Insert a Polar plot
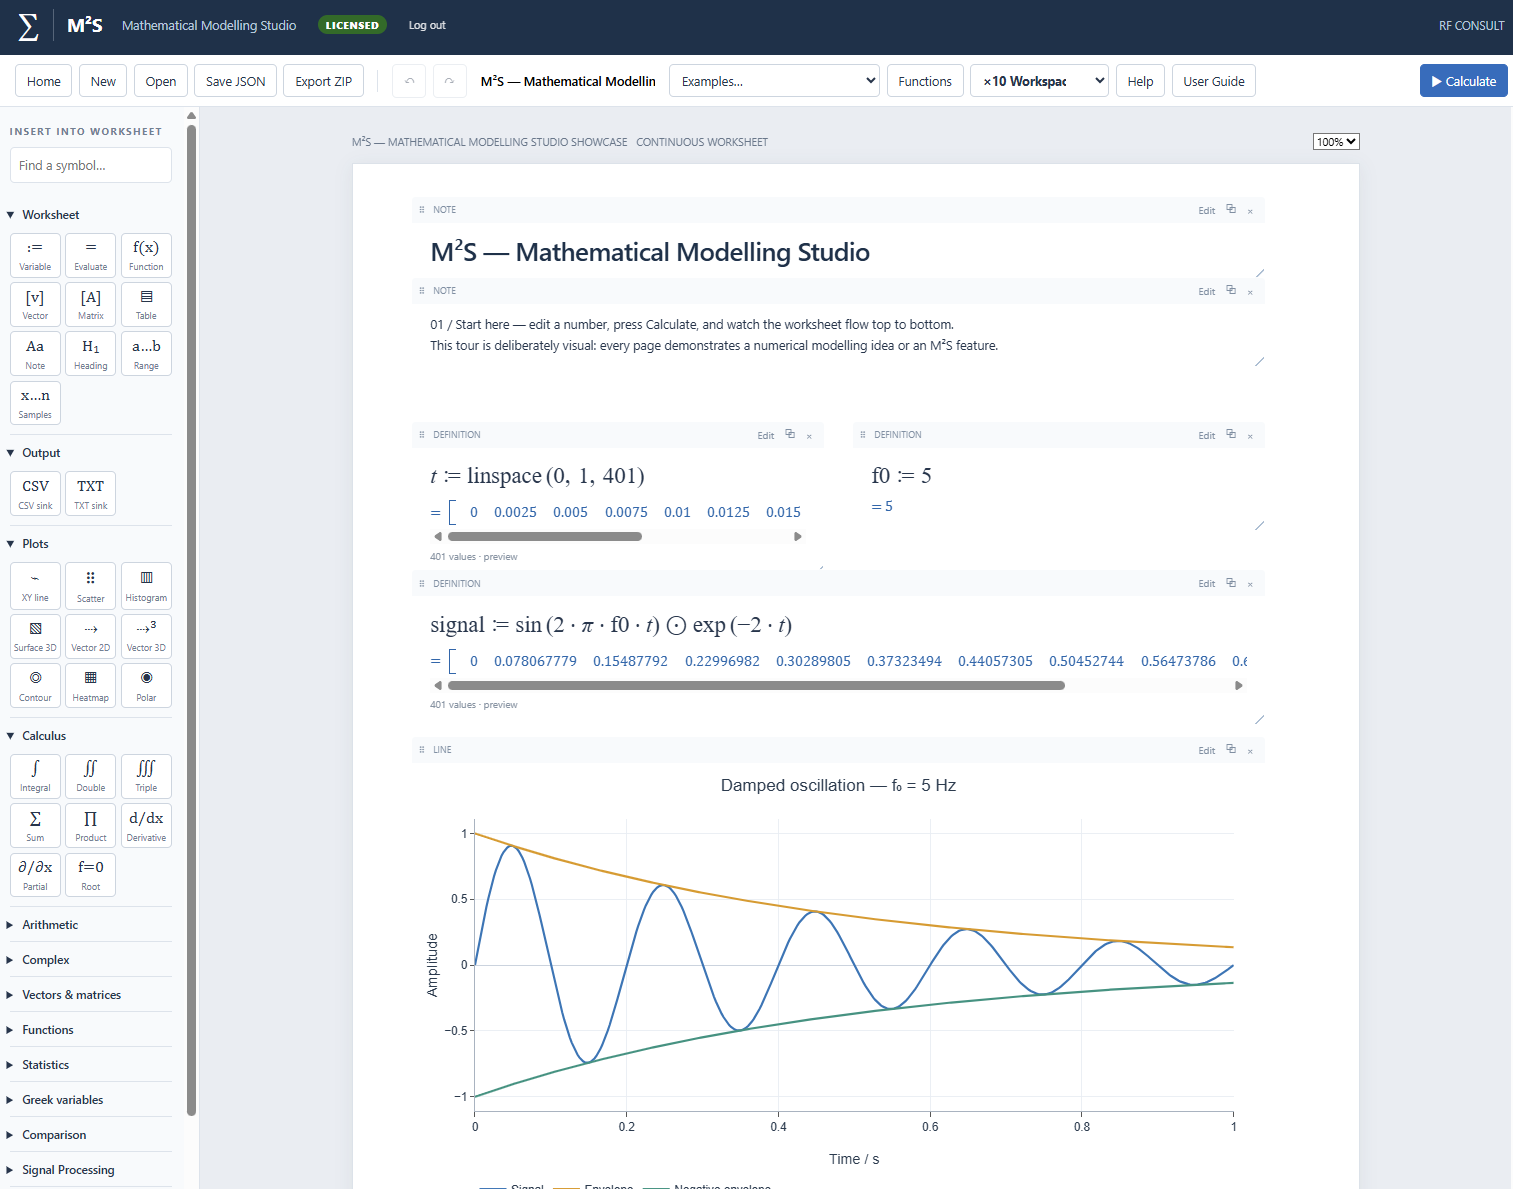Viewport: 1513px width, 1189px height. pyautogui.click(x=146, y=685)
